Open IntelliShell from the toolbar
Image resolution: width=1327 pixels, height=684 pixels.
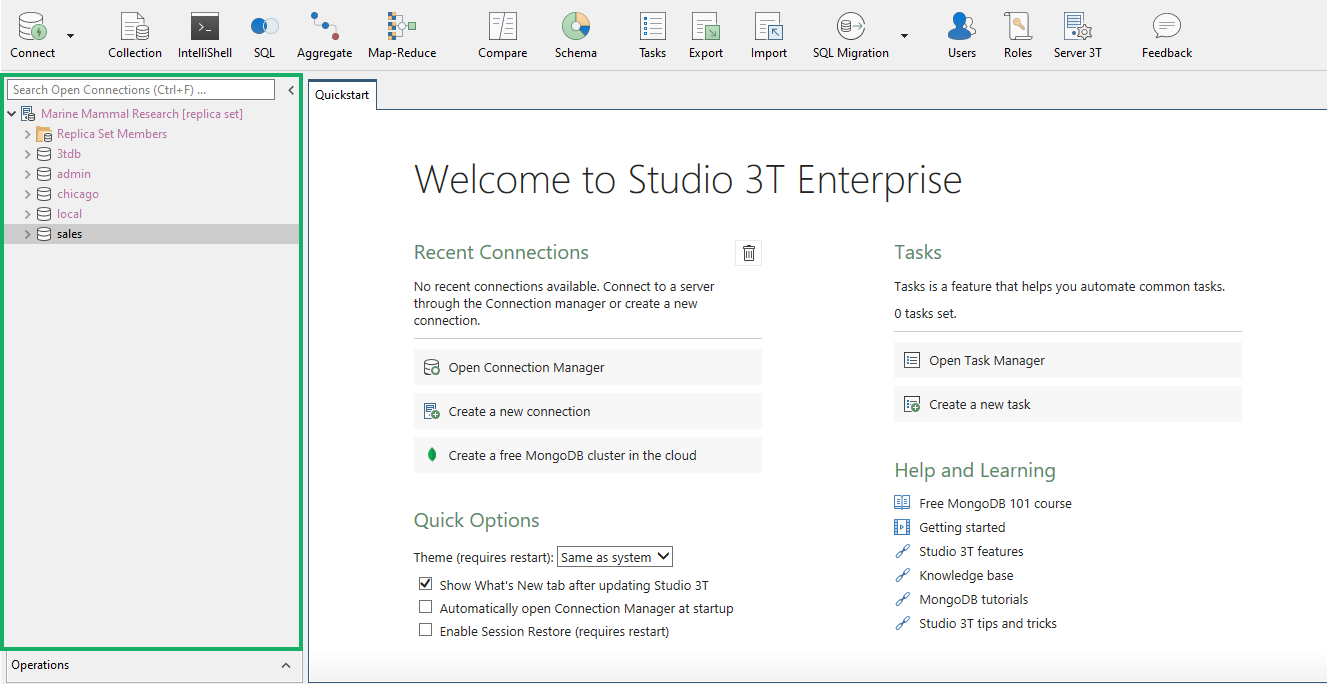pyautogui.click(x=204, y=35)
